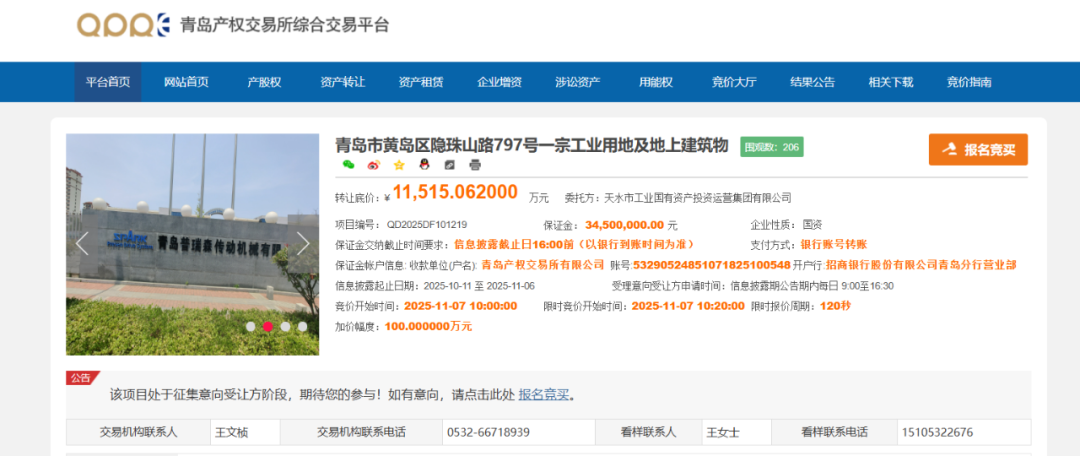Share listing via the WeChat icon
This screenshot has height=456, width=1080.
(348, 165)
